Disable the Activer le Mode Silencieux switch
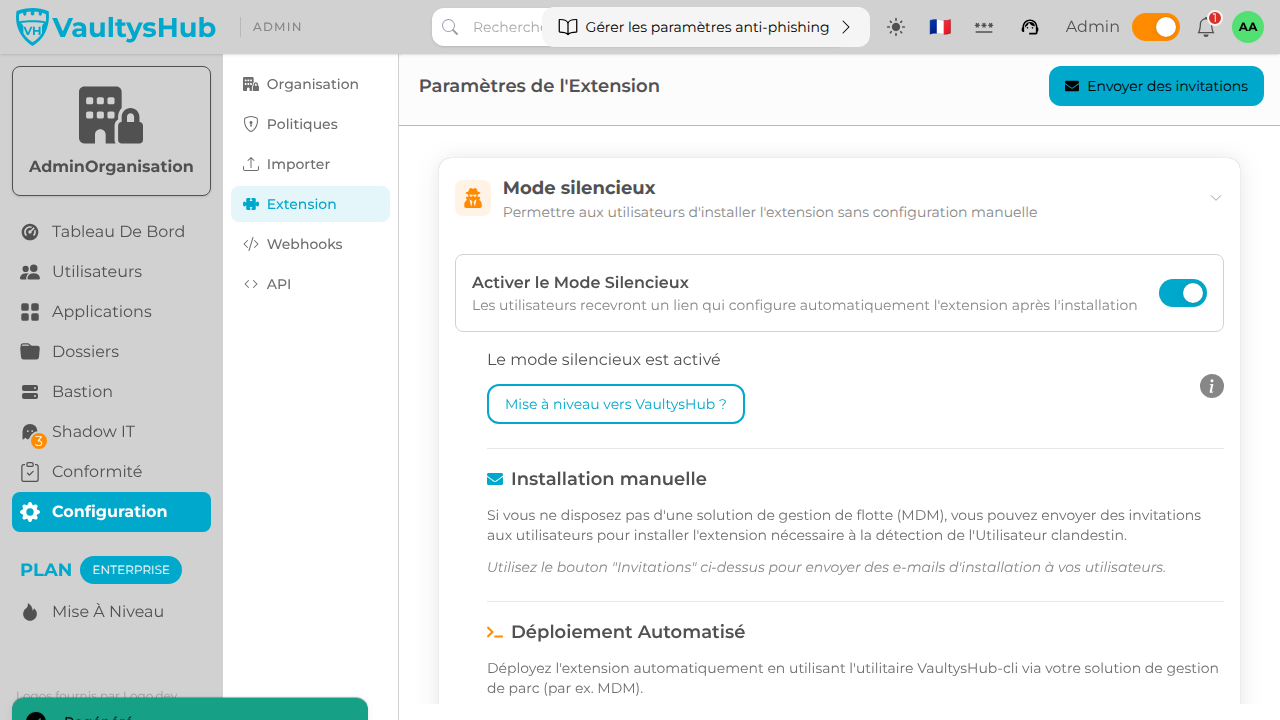Viewport: 1280px width, 720px height. coord(1183,293)
